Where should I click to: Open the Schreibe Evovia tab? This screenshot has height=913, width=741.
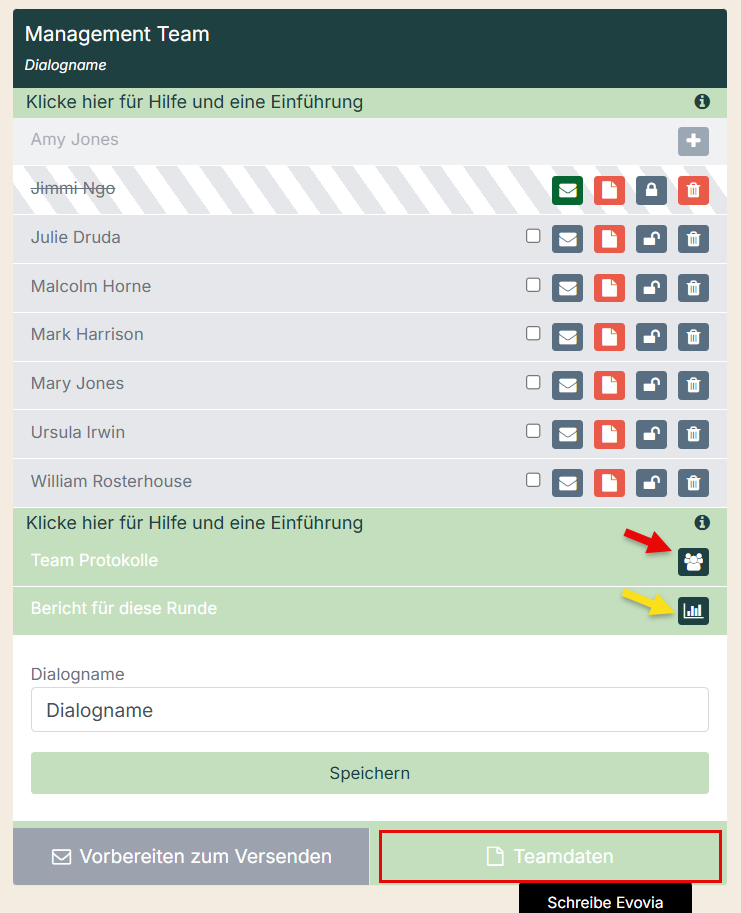605,900
